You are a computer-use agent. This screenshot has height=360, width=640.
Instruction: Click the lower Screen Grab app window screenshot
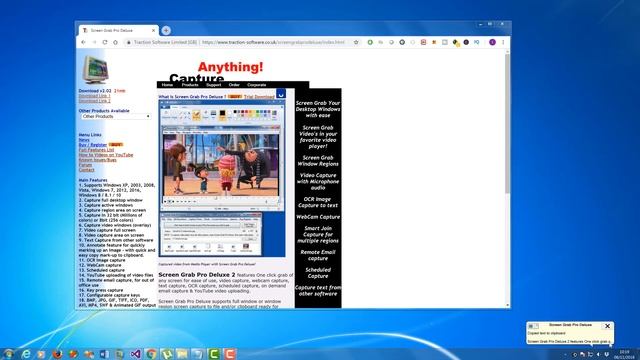click(211, 234)
